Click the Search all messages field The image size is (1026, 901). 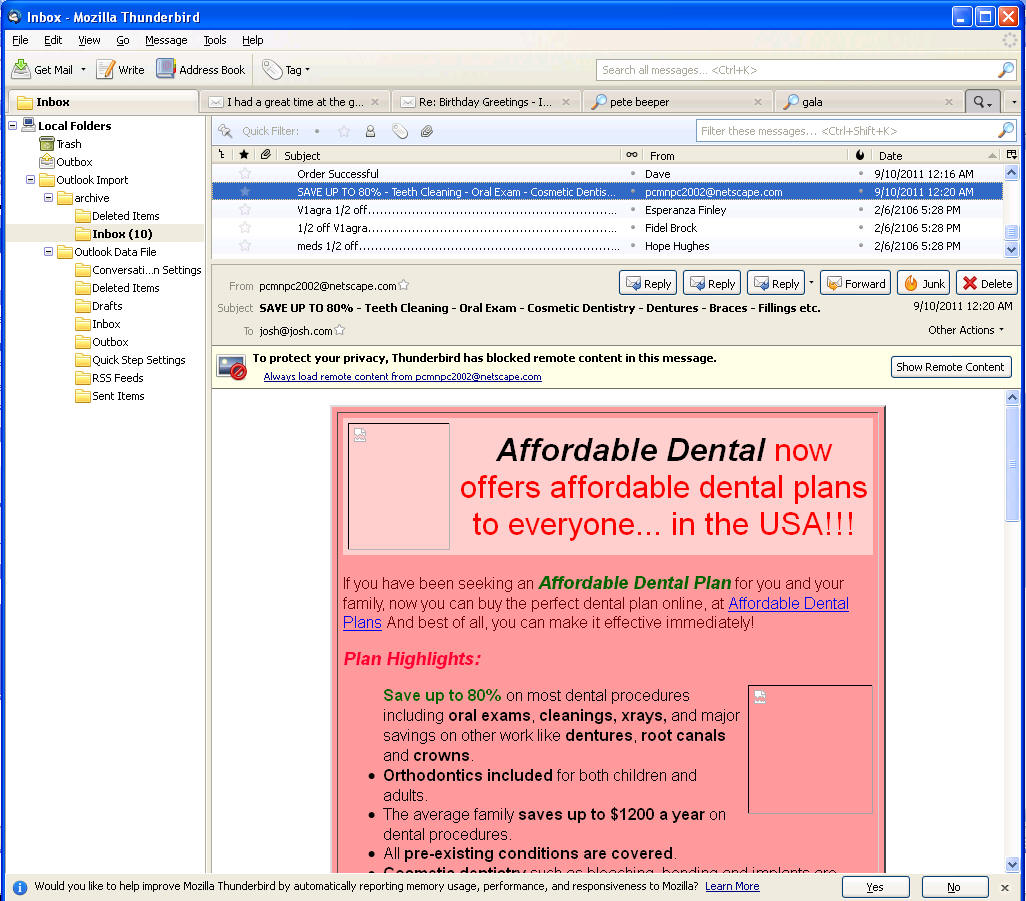tap(795, 70)
